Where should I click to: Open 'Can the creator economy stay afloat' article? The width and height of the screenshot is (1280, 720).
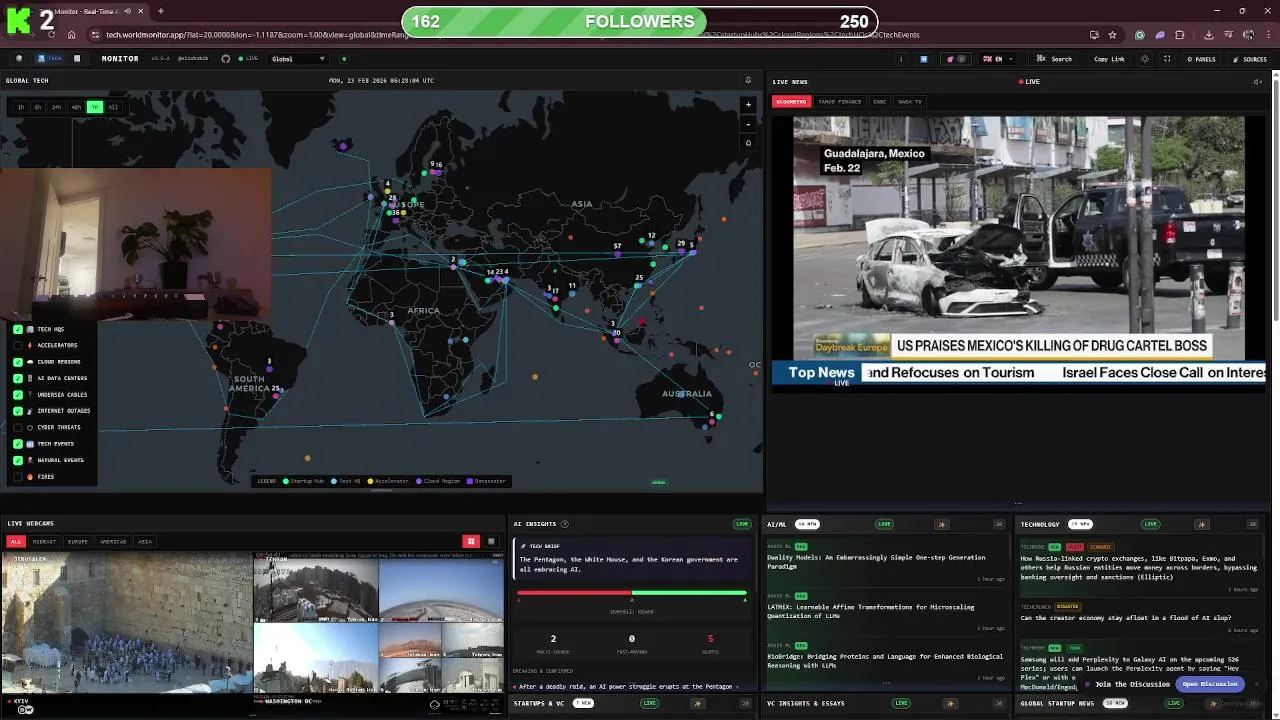point(1125,618)
